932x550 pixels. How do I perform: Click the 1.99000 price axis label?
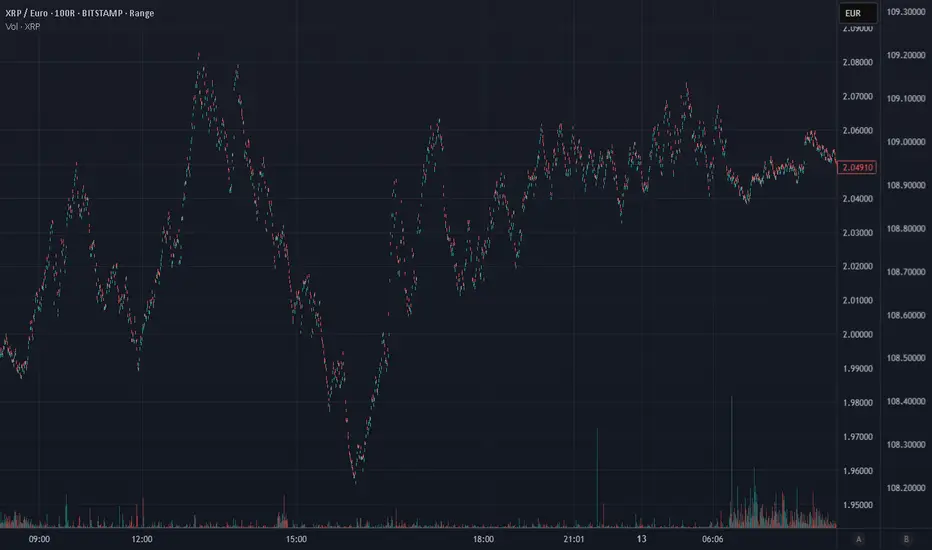(x=857, y=369)
